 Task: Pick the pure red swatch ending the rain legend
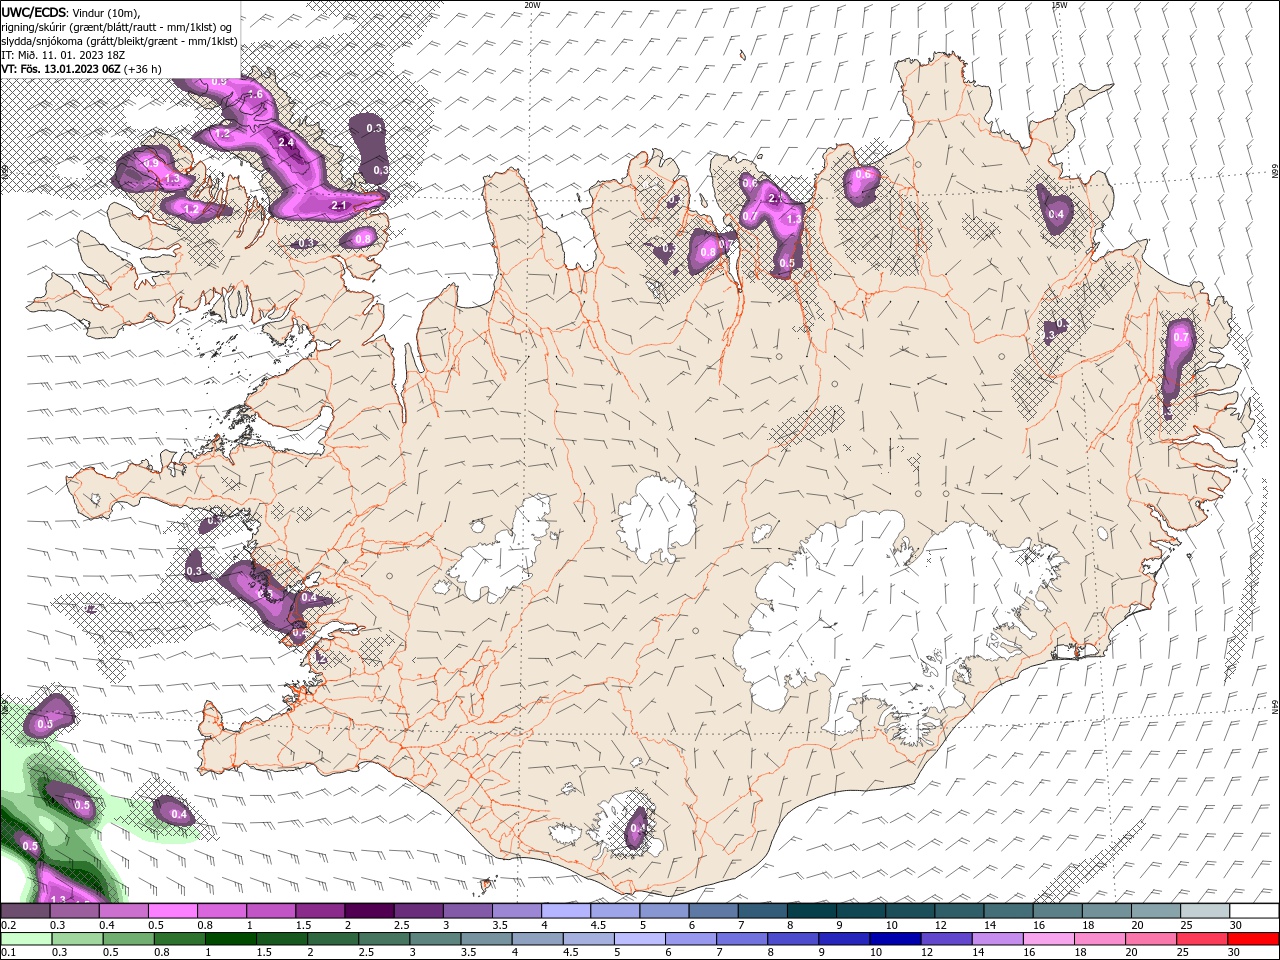coord(1252,939)
